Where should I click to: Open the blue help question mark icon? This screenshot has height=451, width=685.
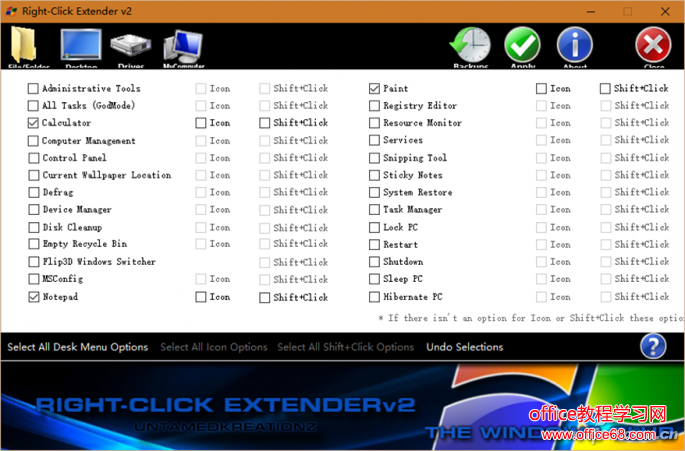coord(654,346)
